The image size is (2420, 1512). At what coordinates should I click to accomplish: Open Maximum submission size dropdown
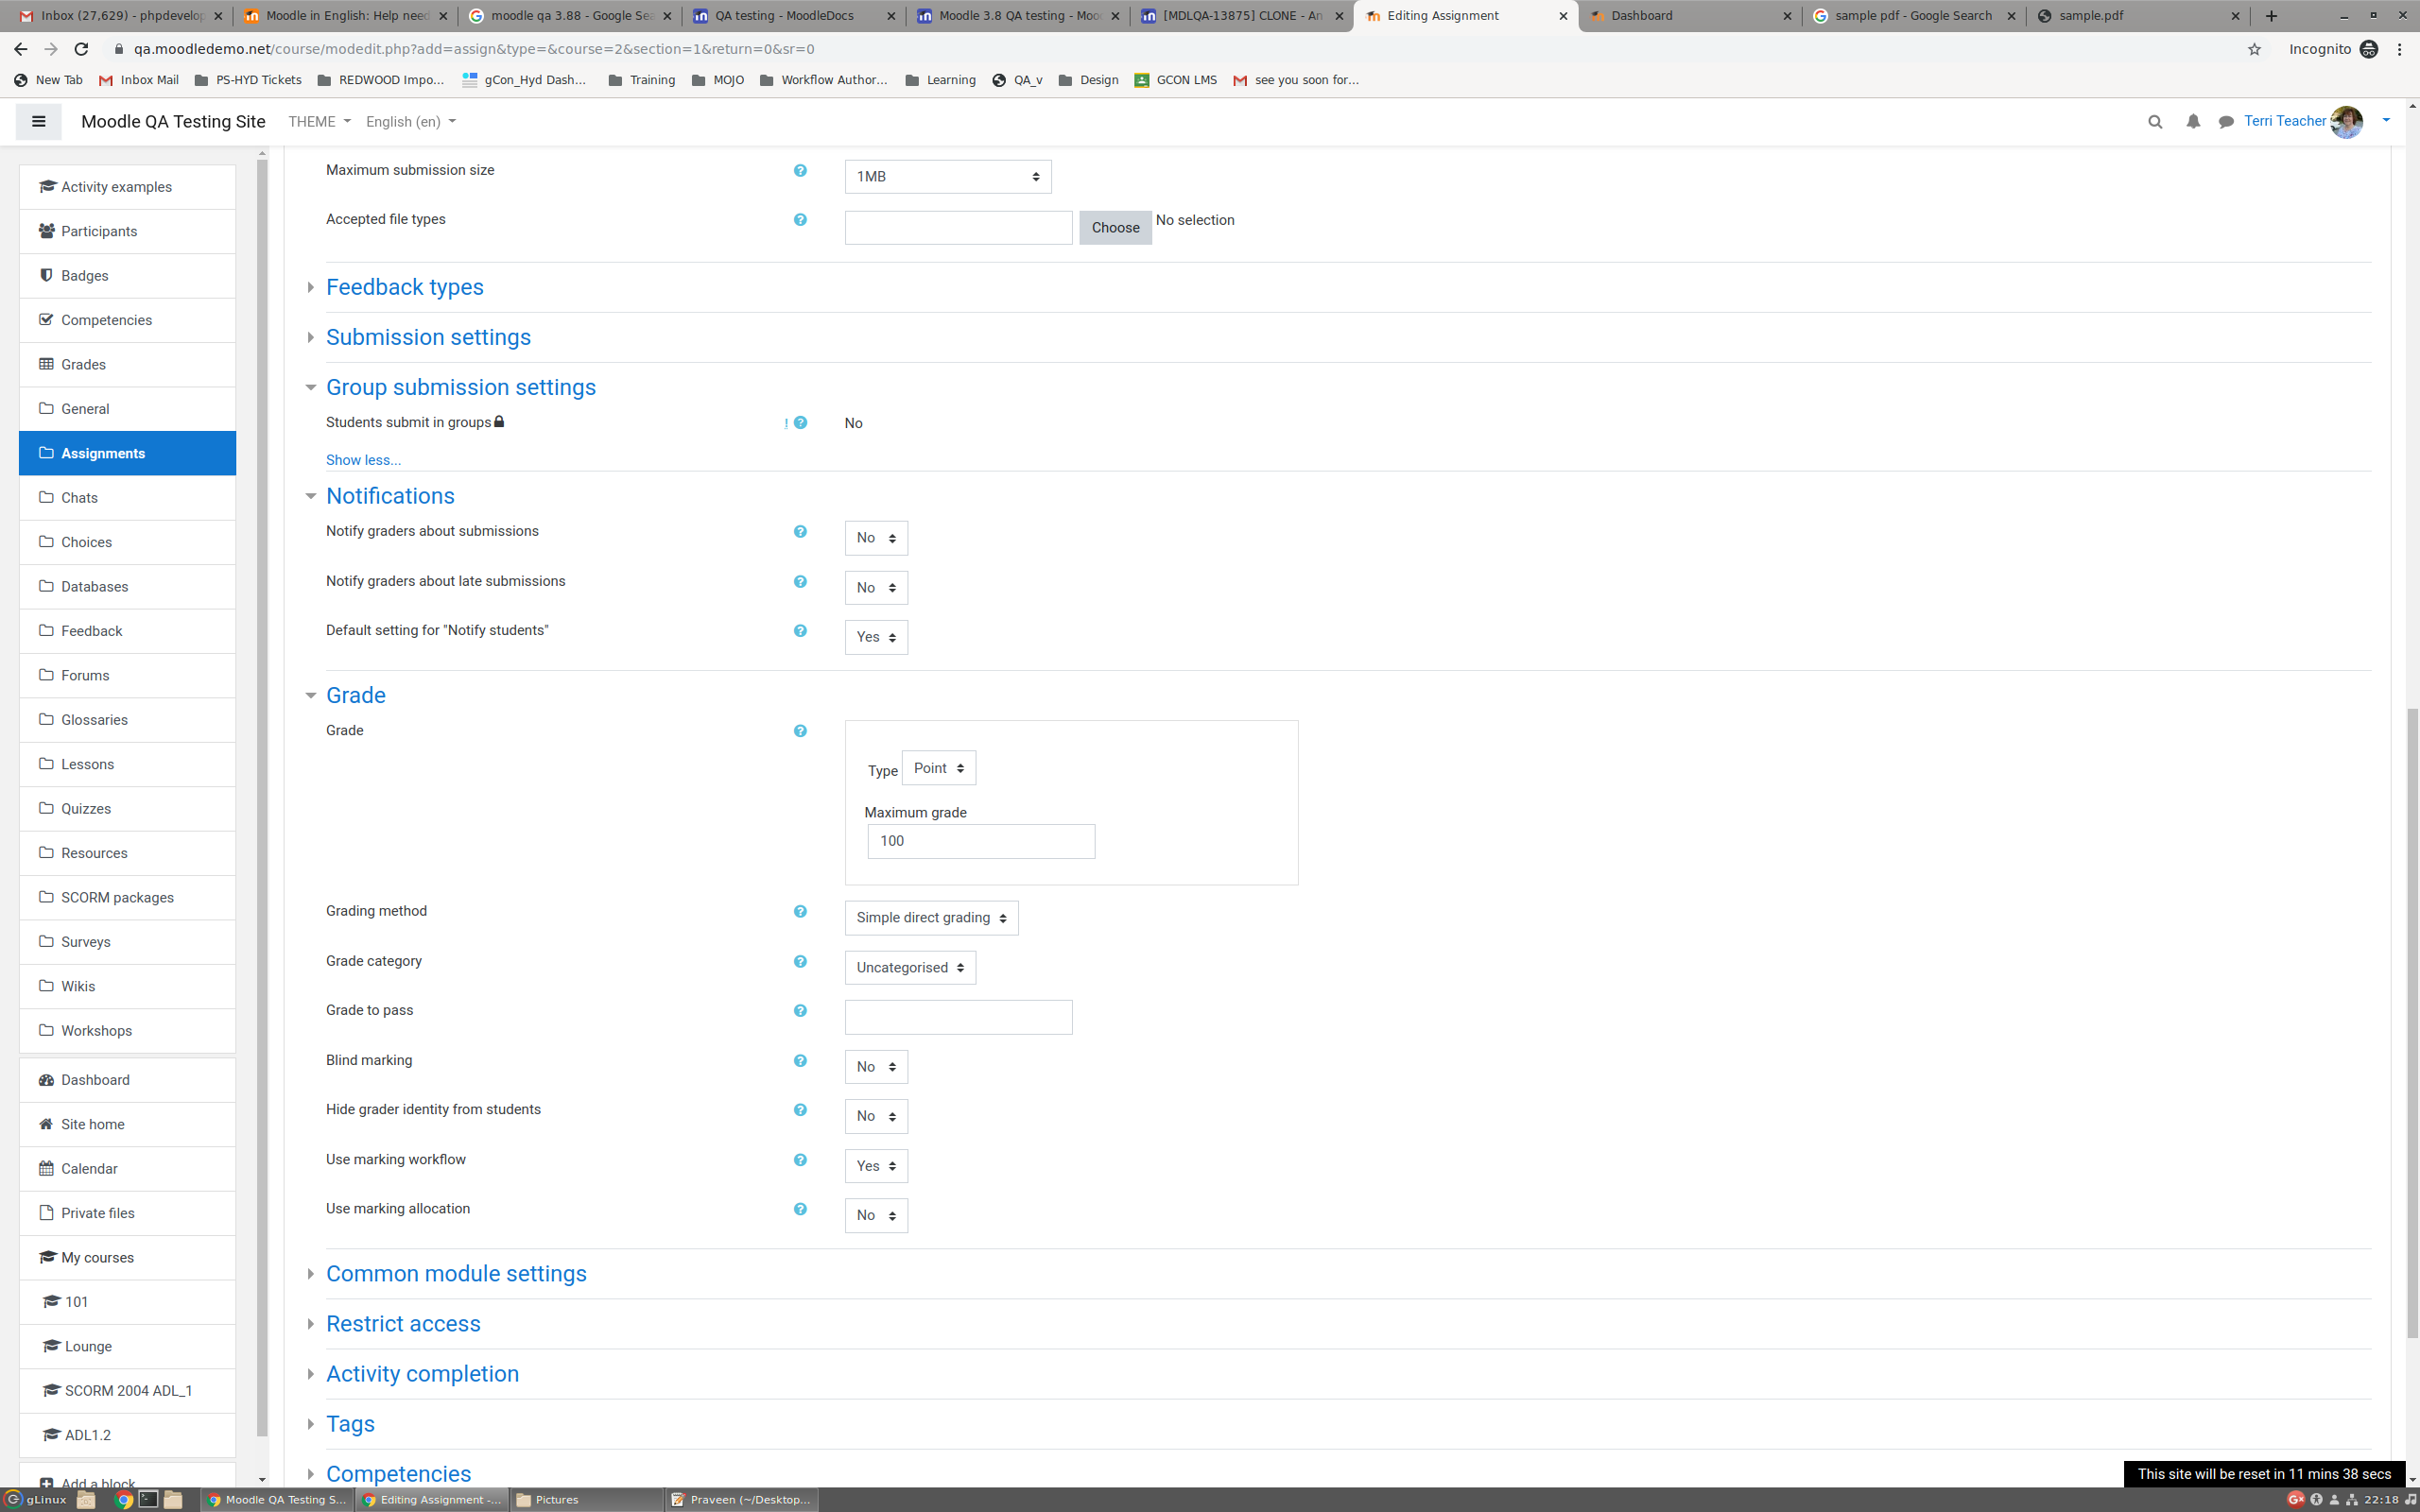coord(947,177)
